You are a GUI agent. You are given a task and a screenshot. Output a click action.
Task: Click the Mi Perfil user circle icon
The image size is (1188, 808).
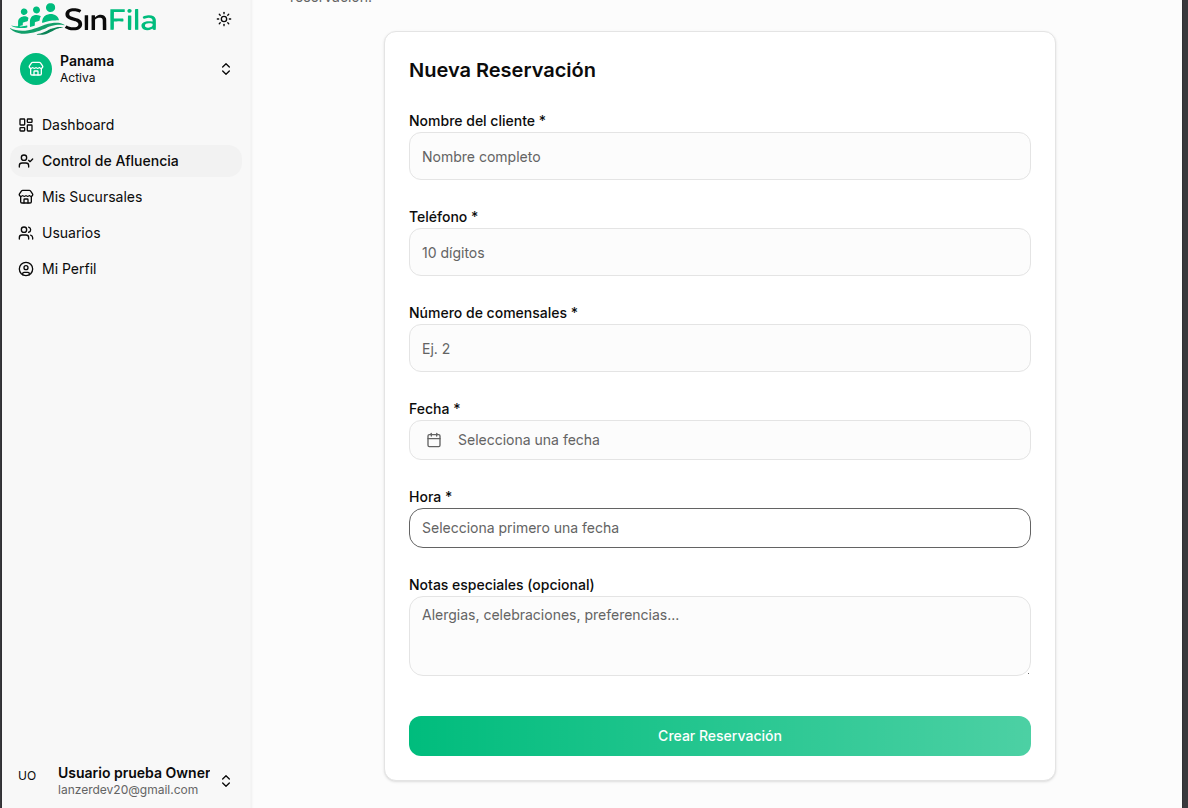pos(26,269)
